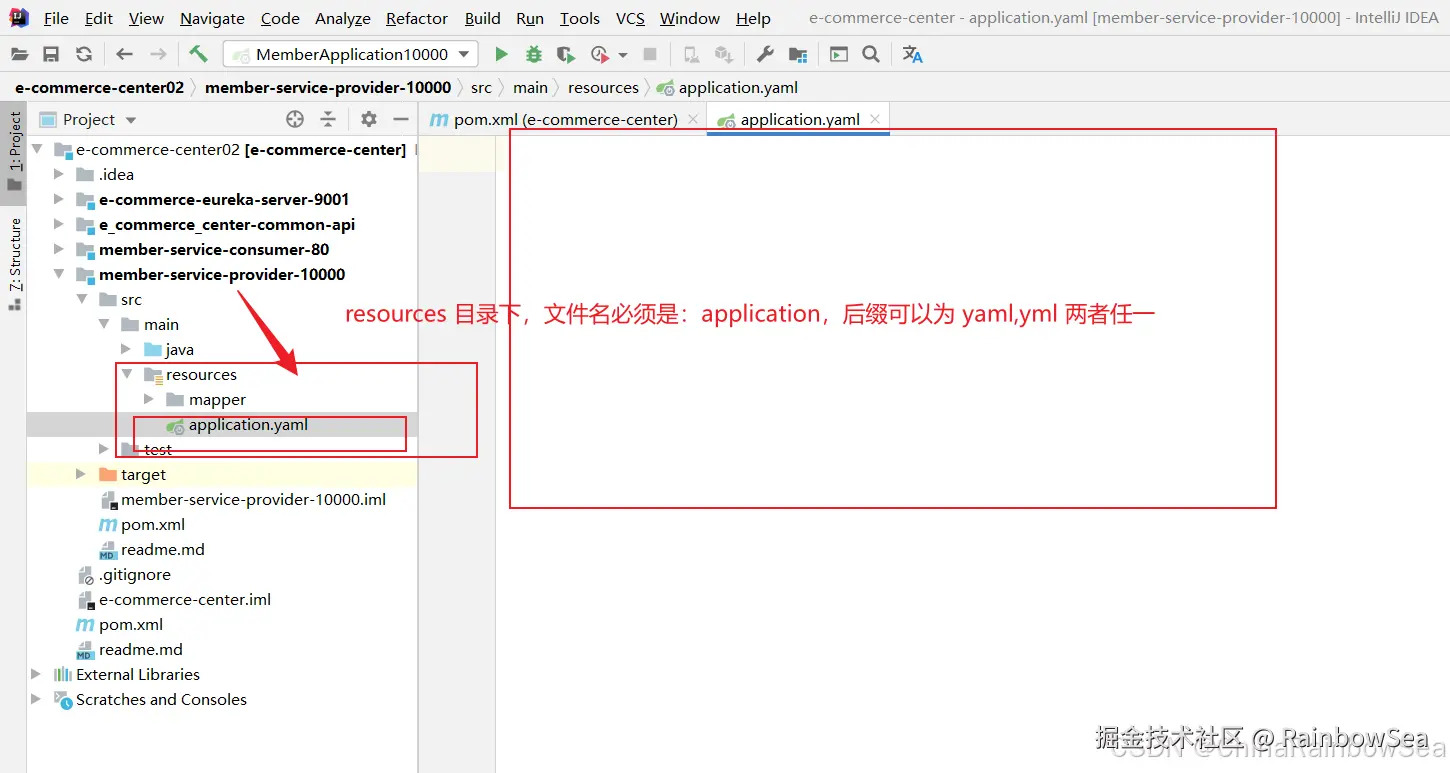1450x773 pixels.
Task: Open settings with the wrench icon
Action: tap(765, 55)
